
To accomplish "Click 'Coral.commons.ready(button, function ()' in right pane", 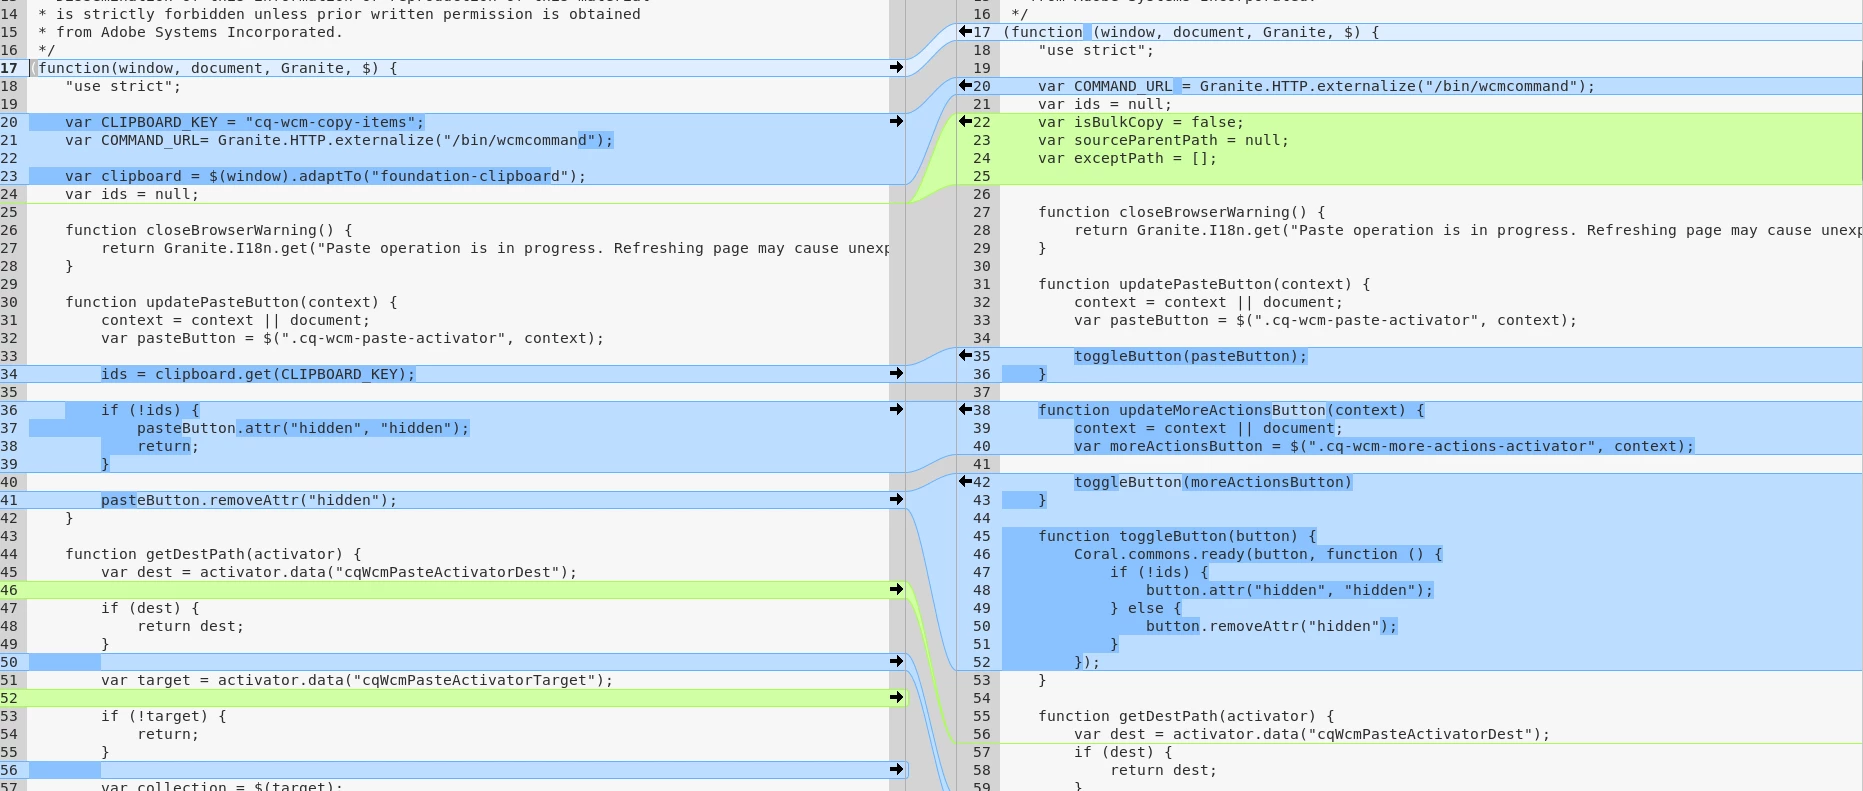I will pos(1258,554).
